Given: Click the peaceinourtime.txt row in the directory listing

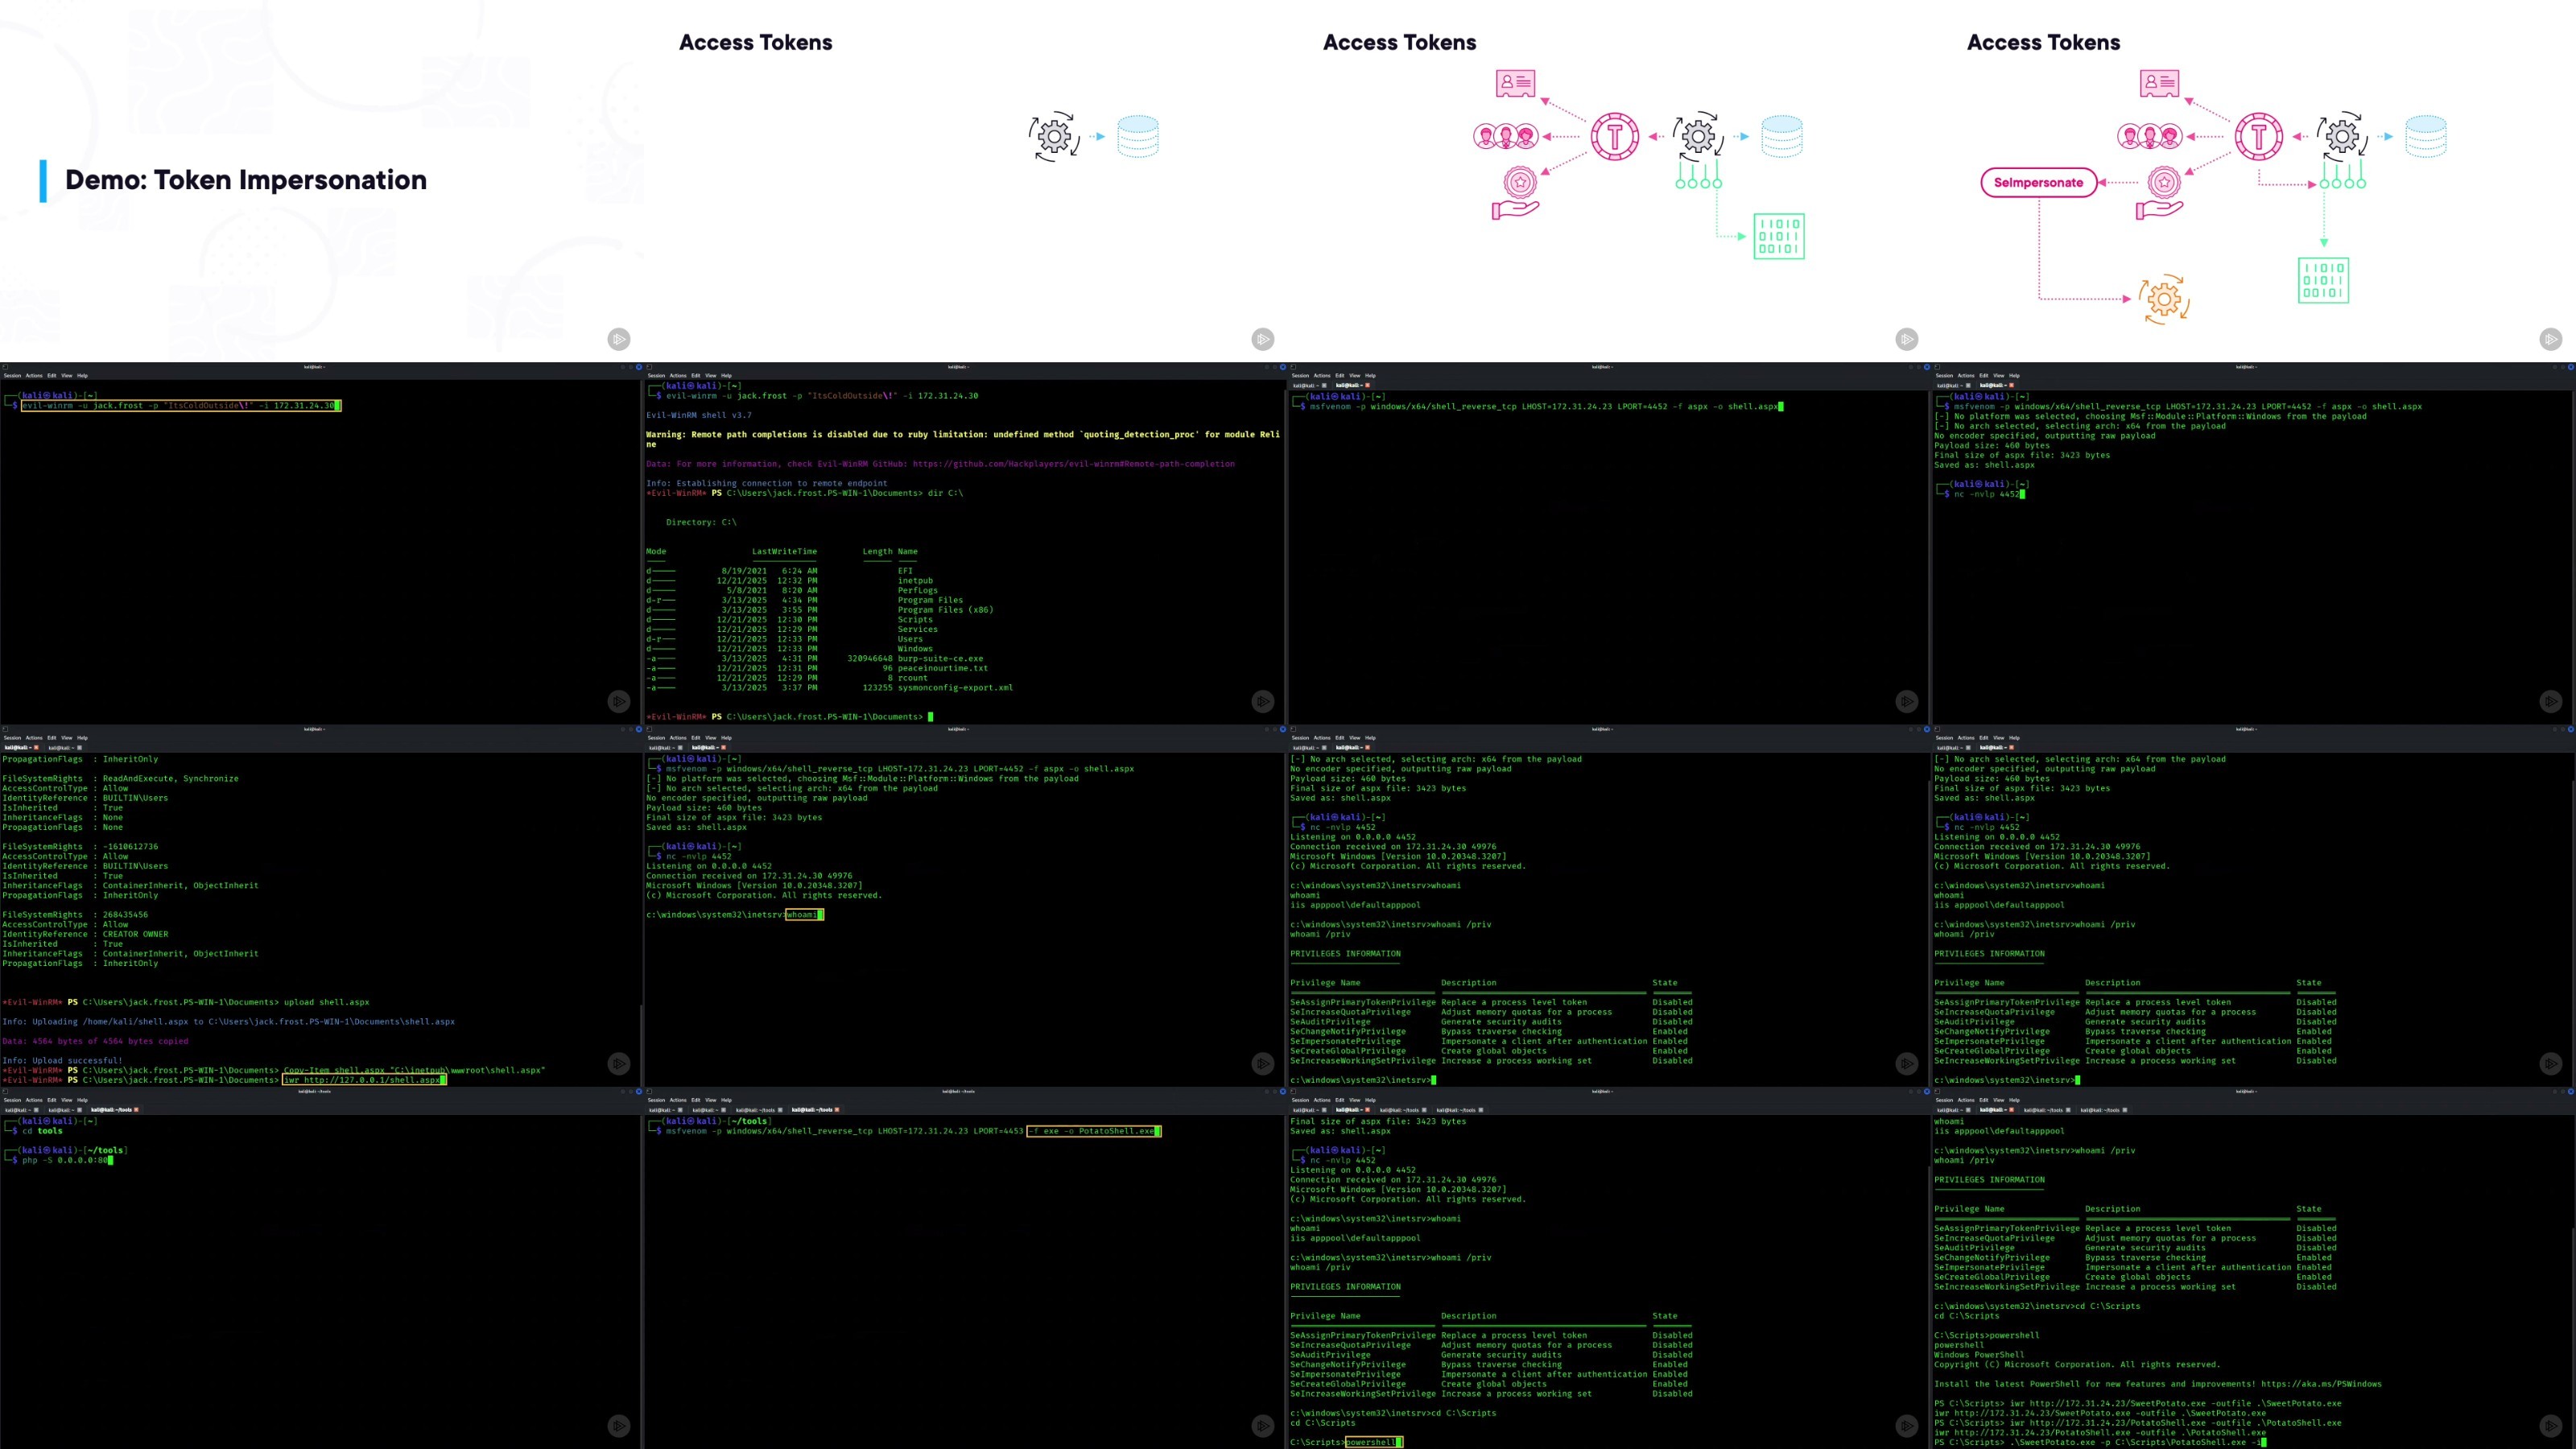Looking at the screenshot, I should (x=816, y=668).
